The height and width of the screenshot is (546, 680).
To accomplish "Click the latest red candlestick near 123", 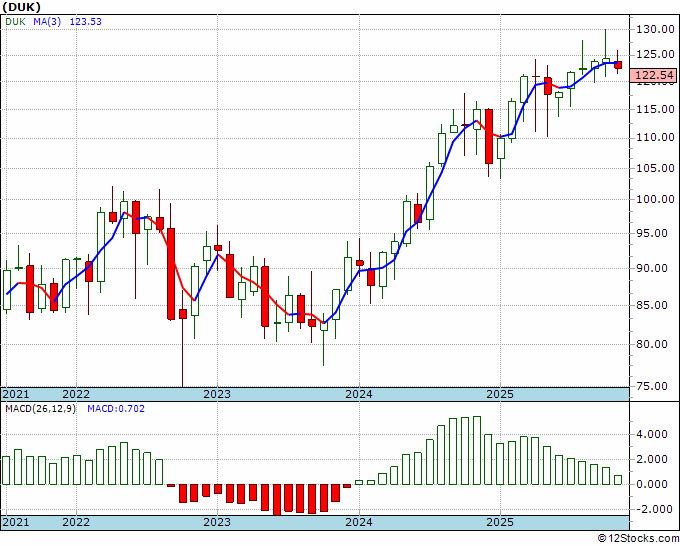I will tap(618, 65).
